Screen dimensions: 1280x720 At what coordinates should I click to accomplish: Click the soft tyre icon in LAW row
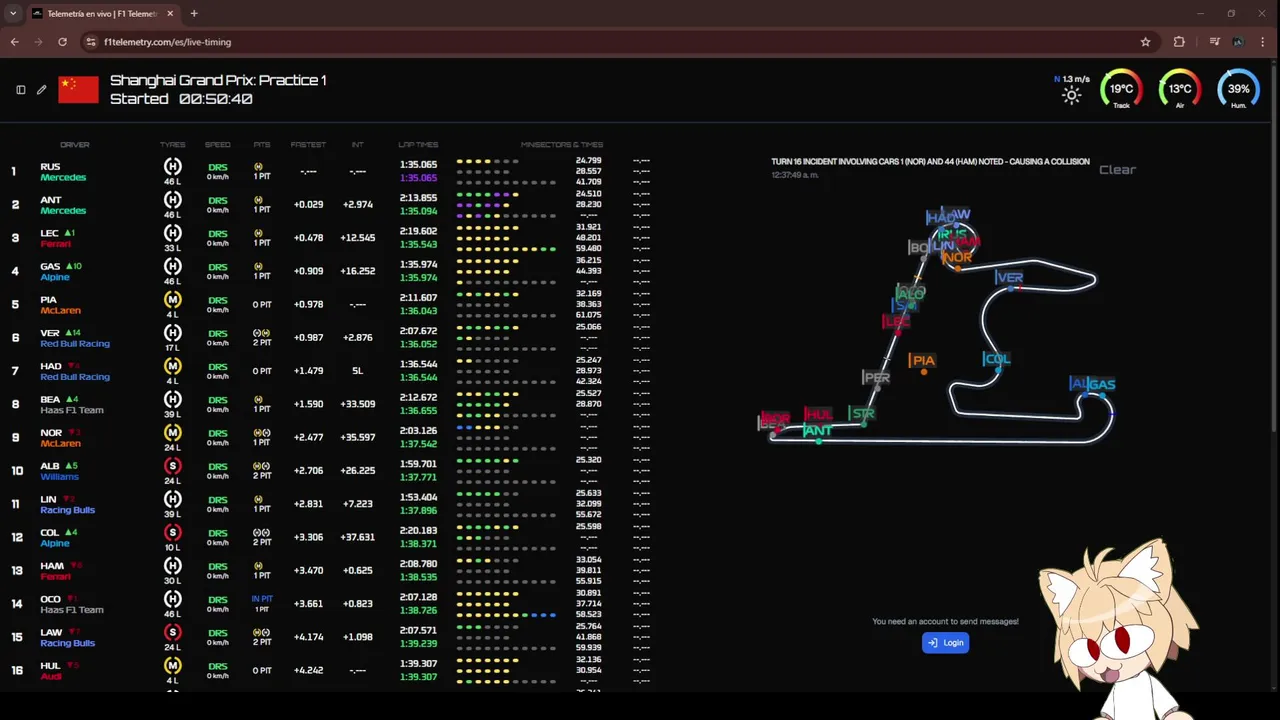(x=173, y=633)
